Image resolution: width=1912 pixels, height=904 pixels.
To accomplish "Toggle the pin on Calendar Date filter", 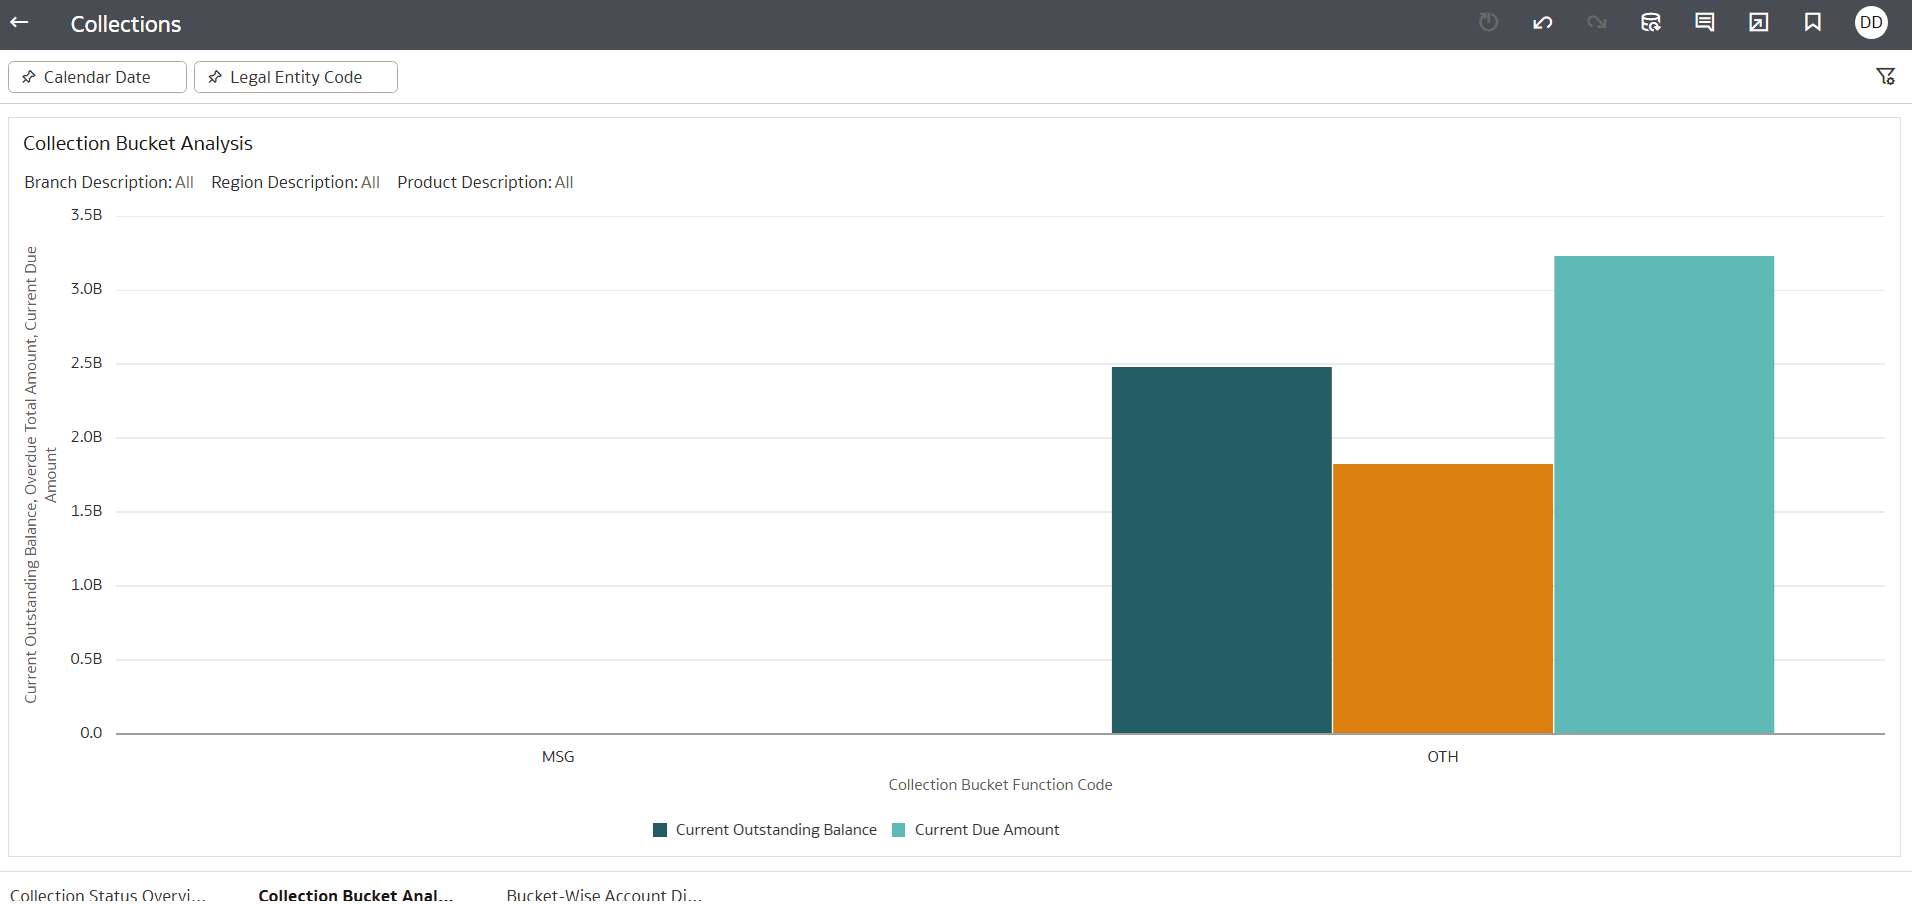I will pyautogui.click(x=29, y=77).
